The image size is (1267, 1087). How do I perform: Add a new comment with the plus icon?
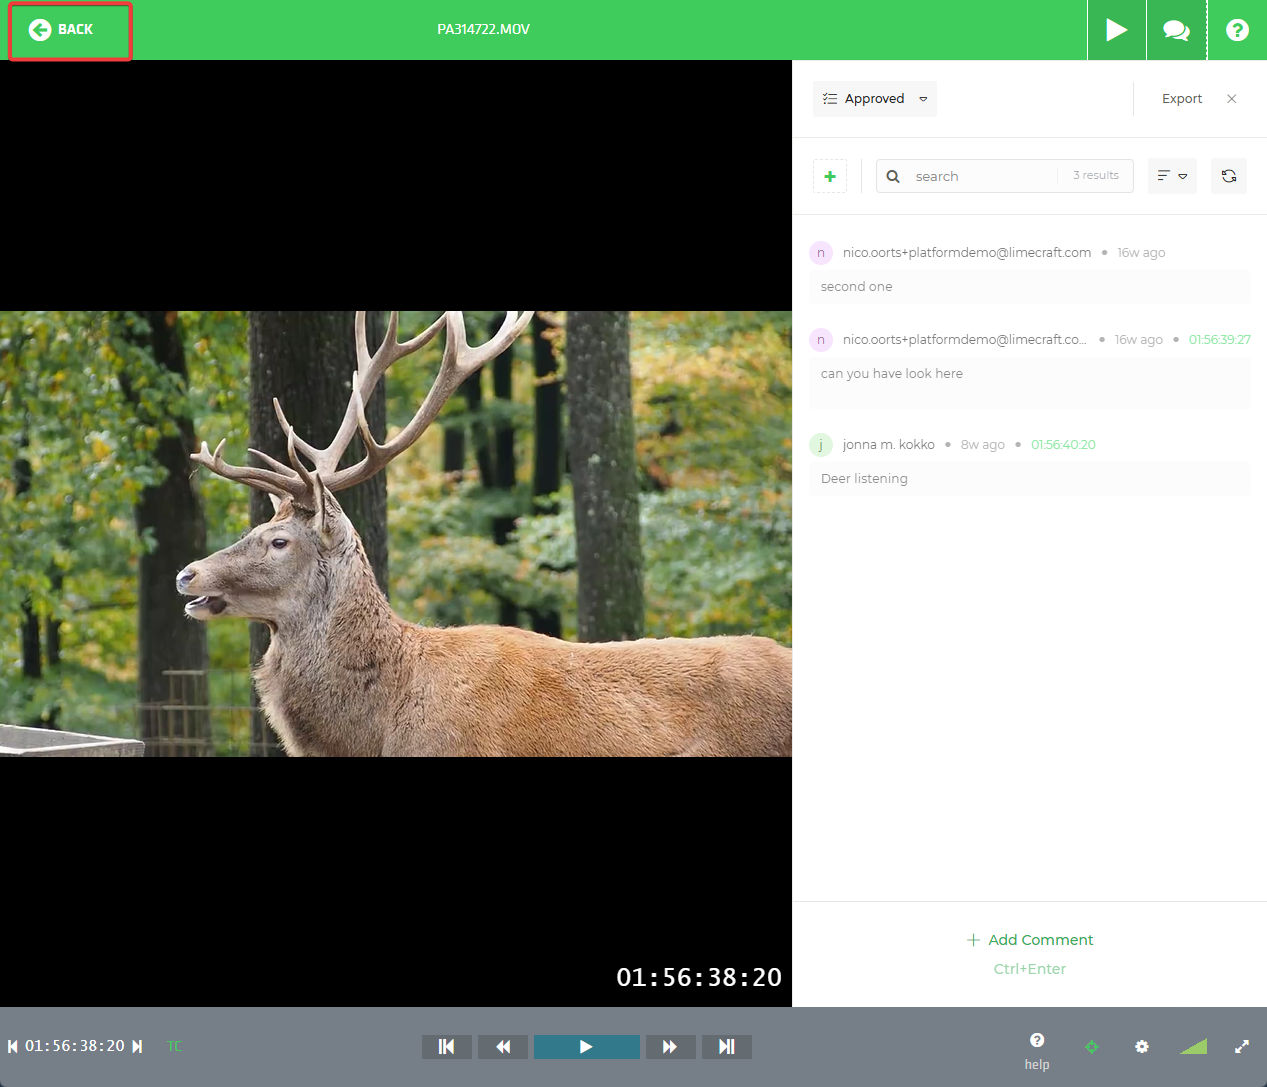830,176
